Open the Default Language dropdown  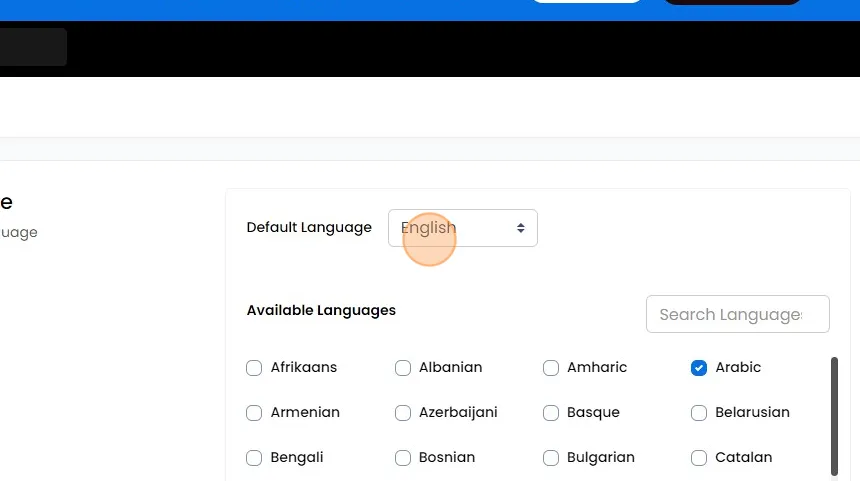(x=462, y=228)
